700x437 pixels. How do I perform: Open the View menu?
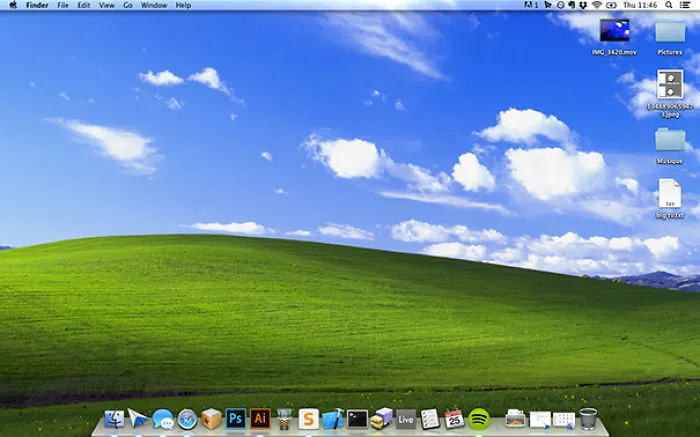coord(107,5)
